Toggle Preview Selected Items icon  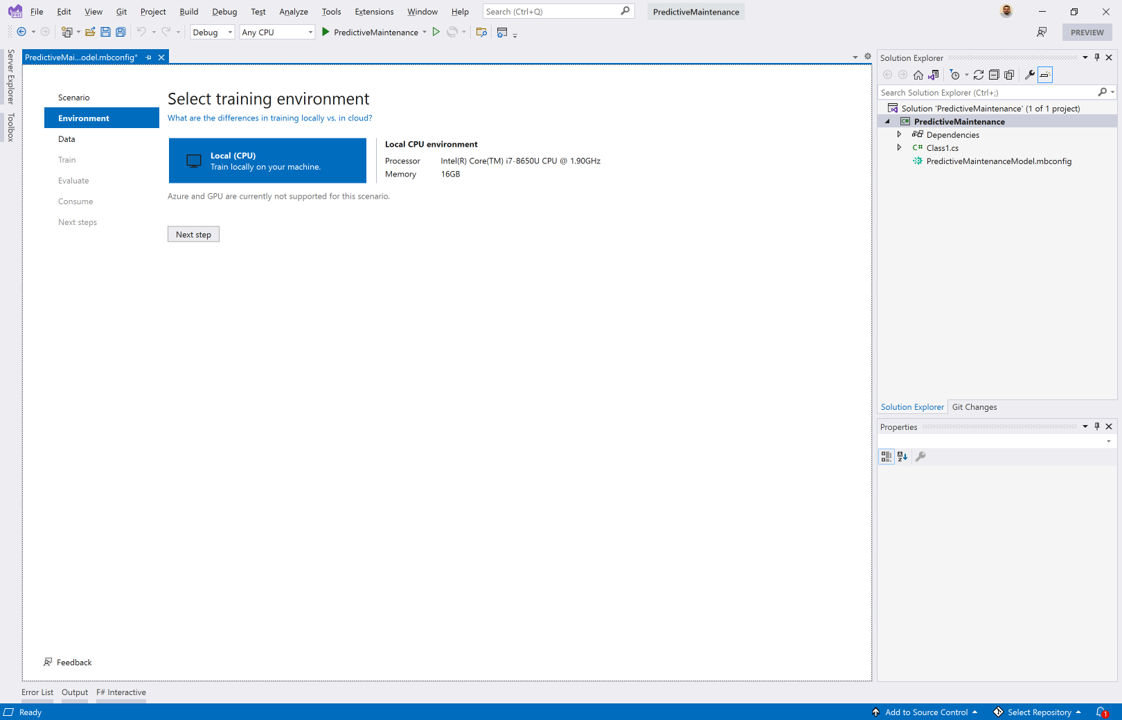click(1045, 74)
